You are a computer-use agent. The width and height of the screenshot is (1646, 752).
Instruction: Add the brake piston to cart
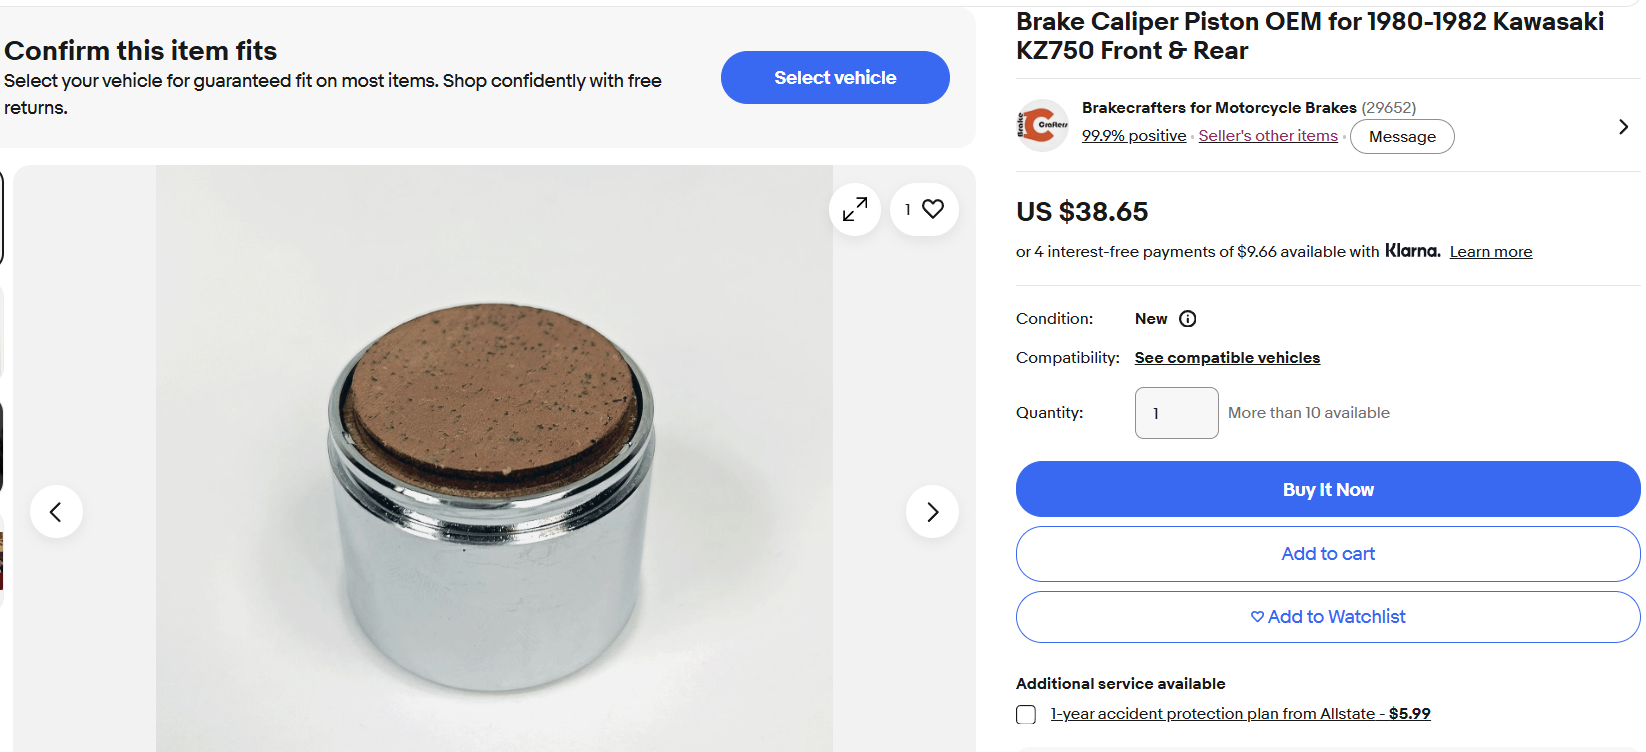coord(1328,554)
